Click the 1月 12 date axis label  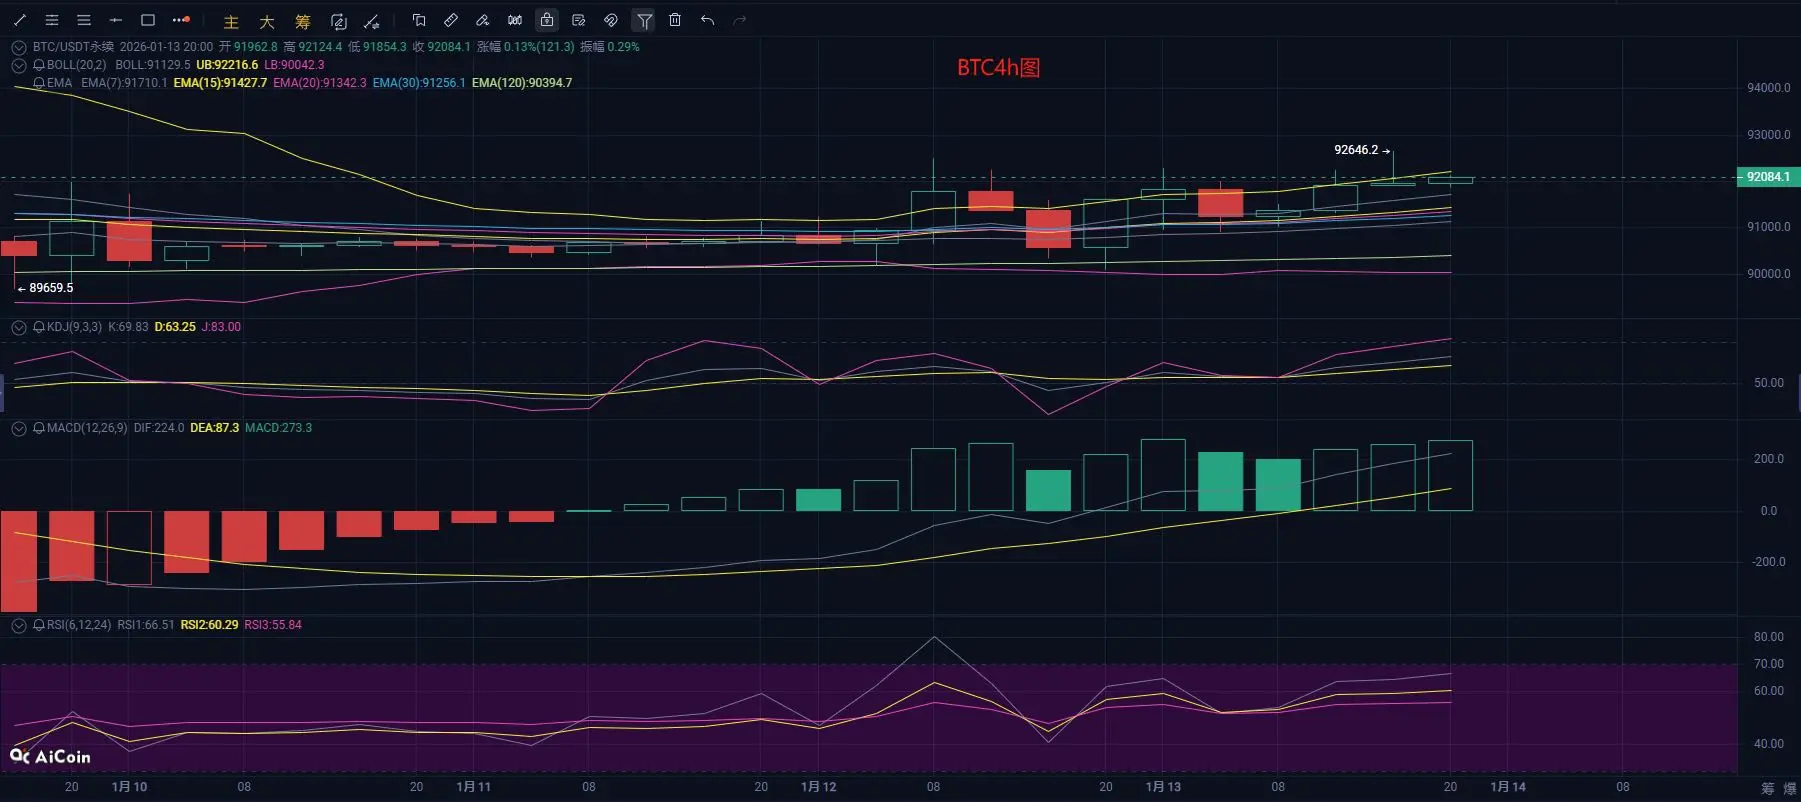point(818,787)
